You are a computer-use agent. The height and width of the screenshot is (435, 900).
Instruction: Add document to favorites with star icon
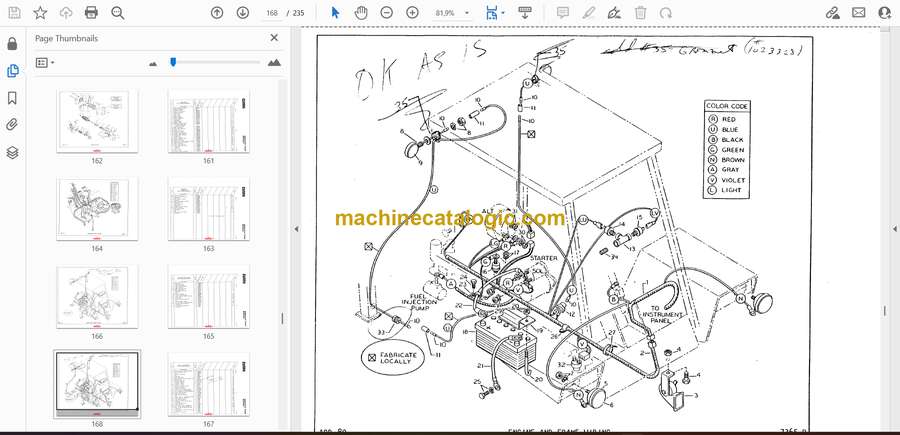[40, 13]
